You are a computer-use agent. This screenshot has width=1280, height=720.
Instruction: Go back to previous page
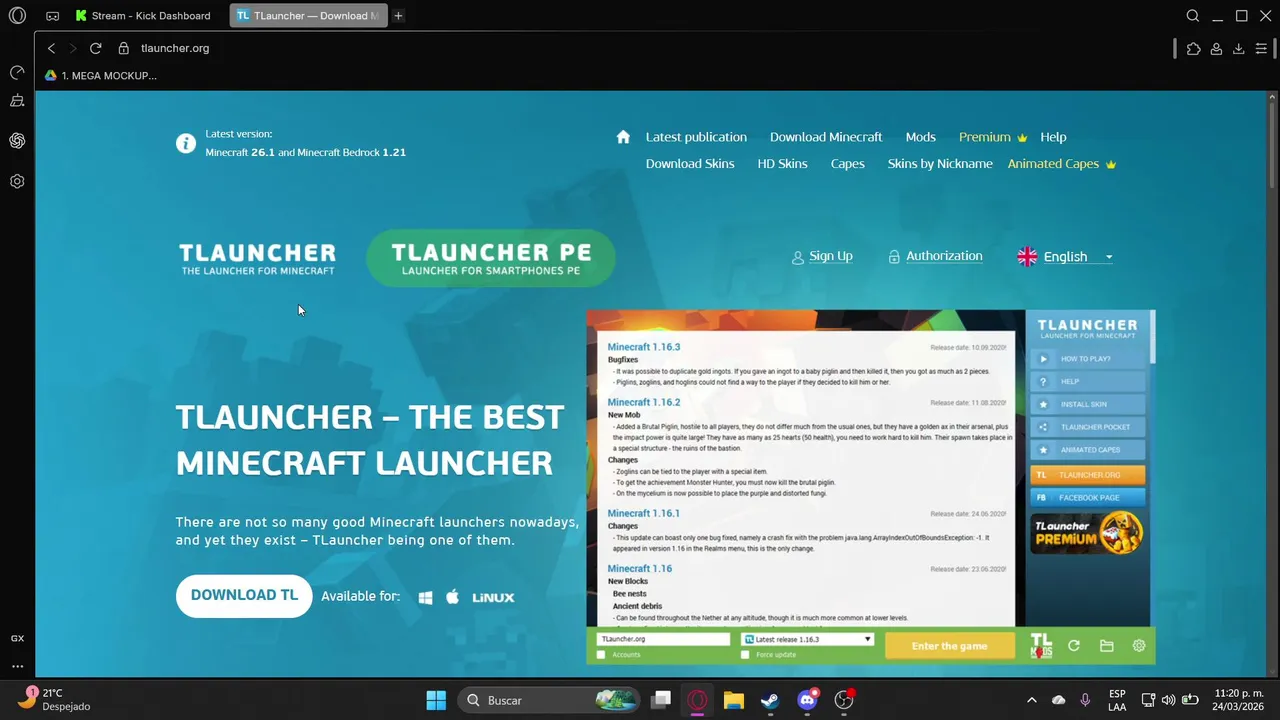(52, 48)
